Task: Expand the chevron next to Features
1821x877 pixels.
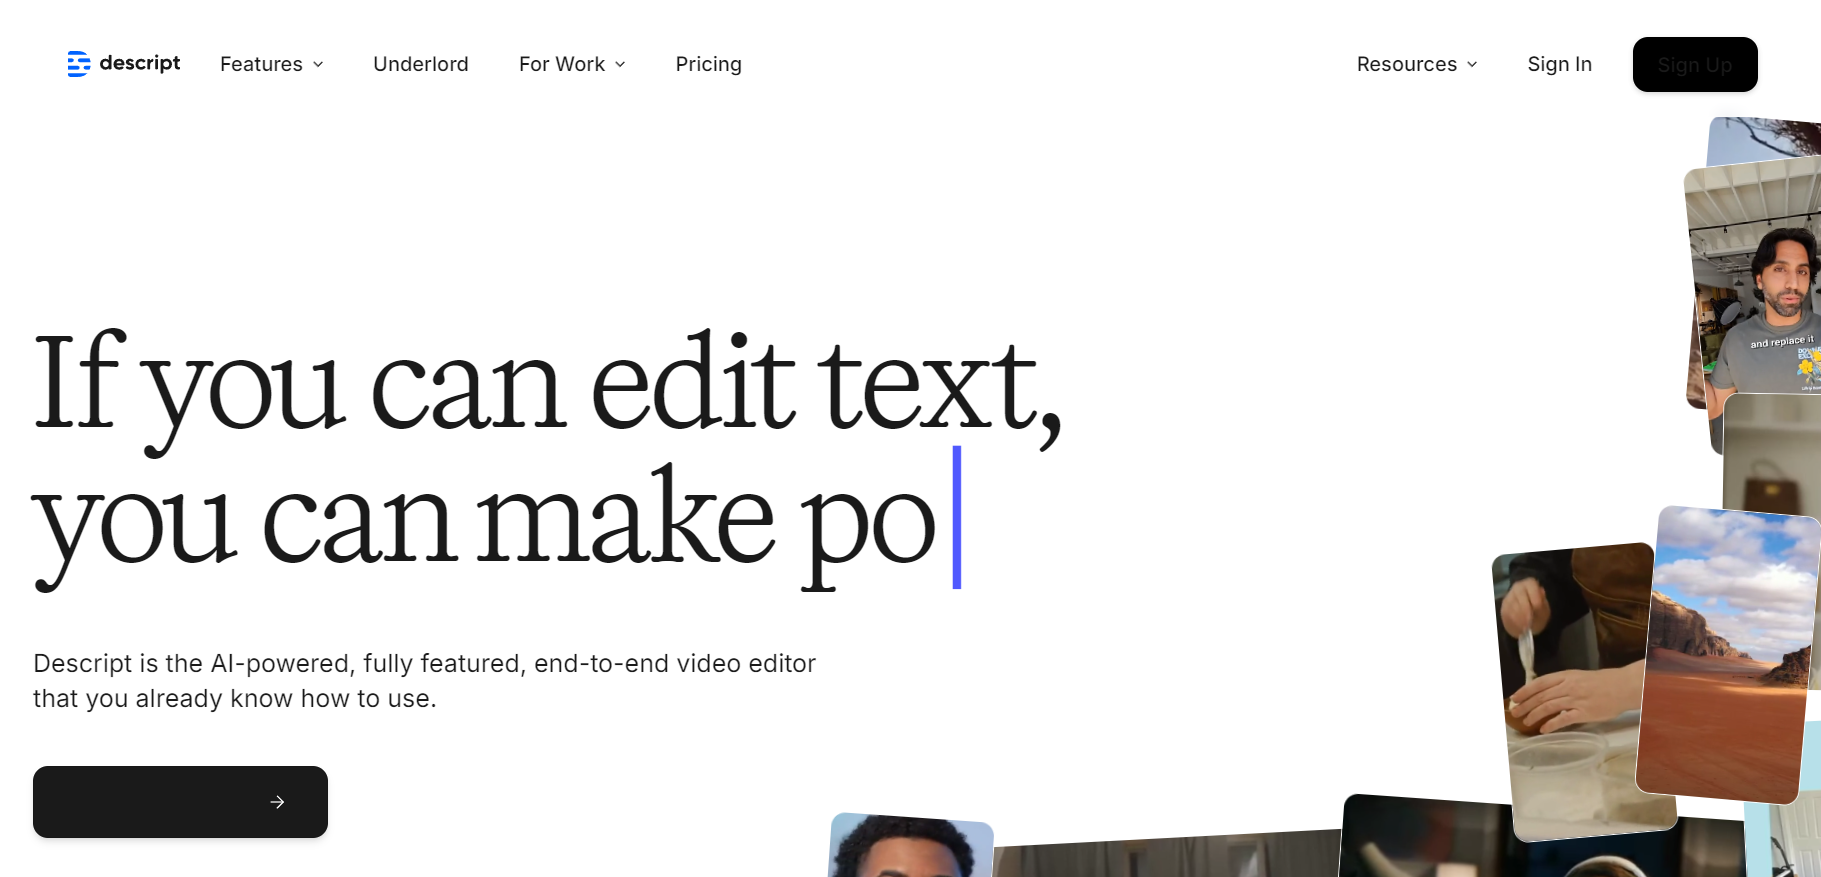Action: click(x=318, y=64)
